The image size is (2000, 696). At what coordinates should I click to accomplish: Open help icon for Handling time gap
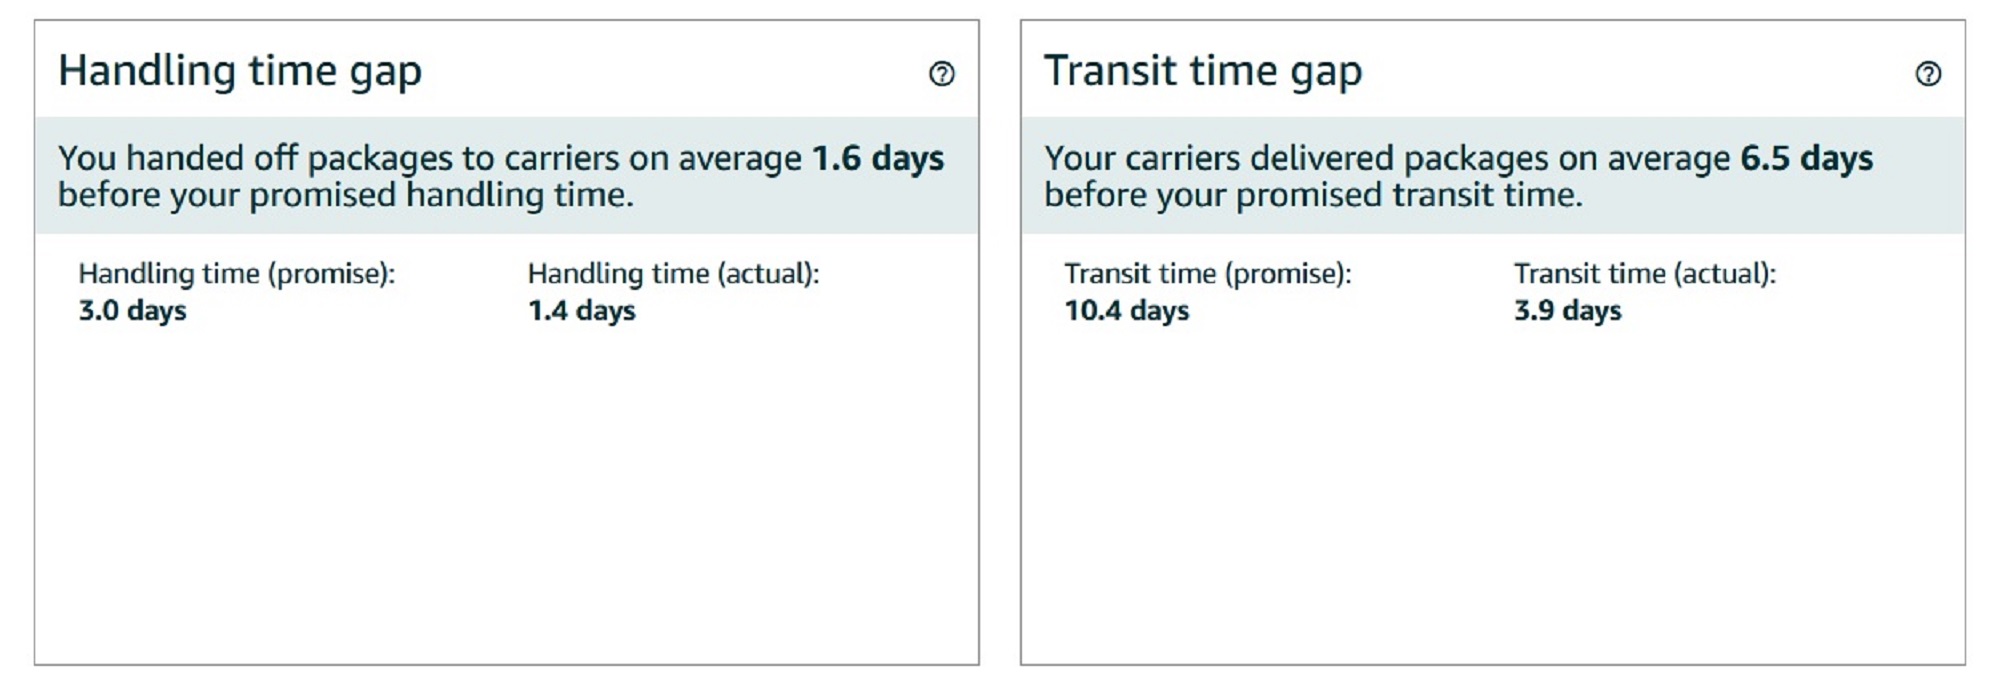click(941, 74)
